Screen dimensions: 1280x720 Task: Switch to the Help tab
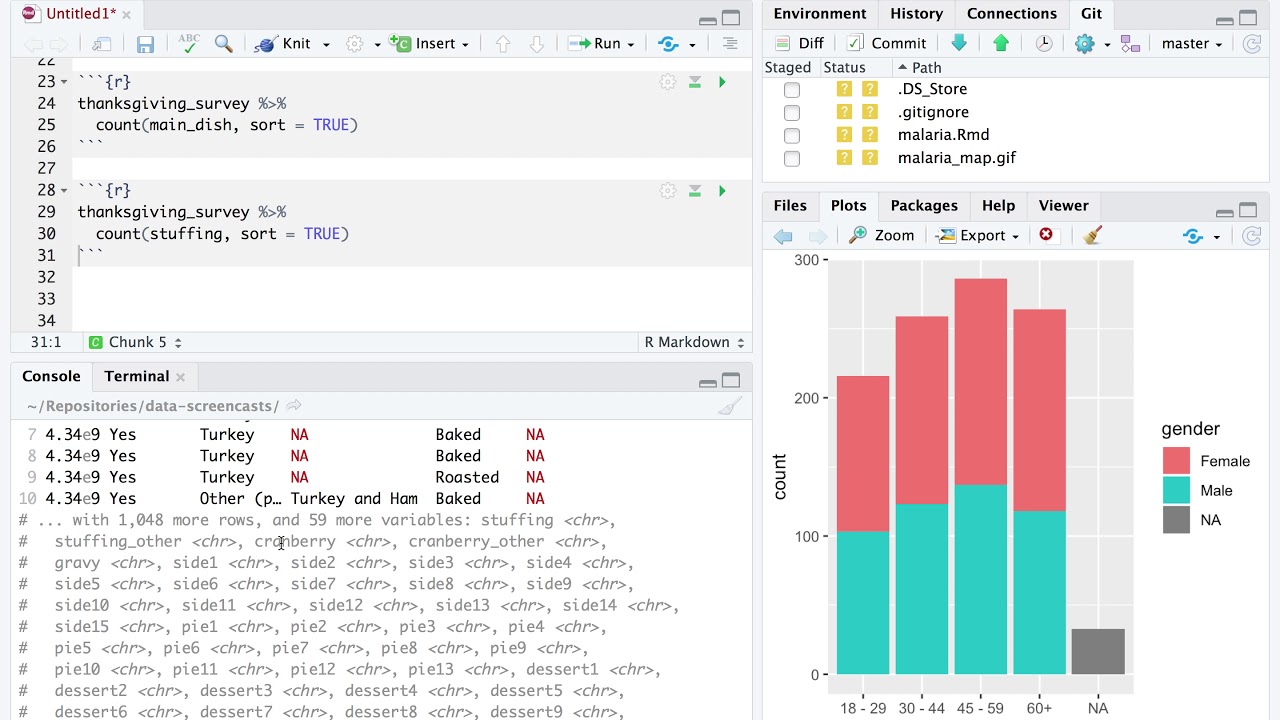[x=998, y=205]
